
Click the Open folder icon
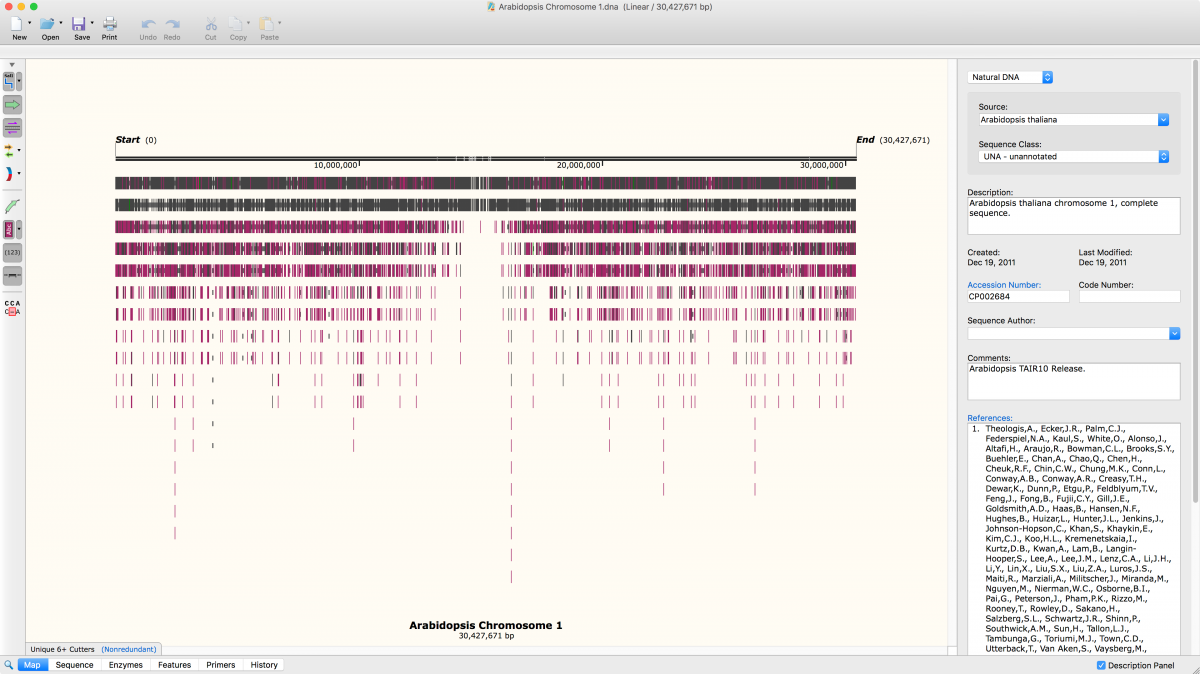47,23
